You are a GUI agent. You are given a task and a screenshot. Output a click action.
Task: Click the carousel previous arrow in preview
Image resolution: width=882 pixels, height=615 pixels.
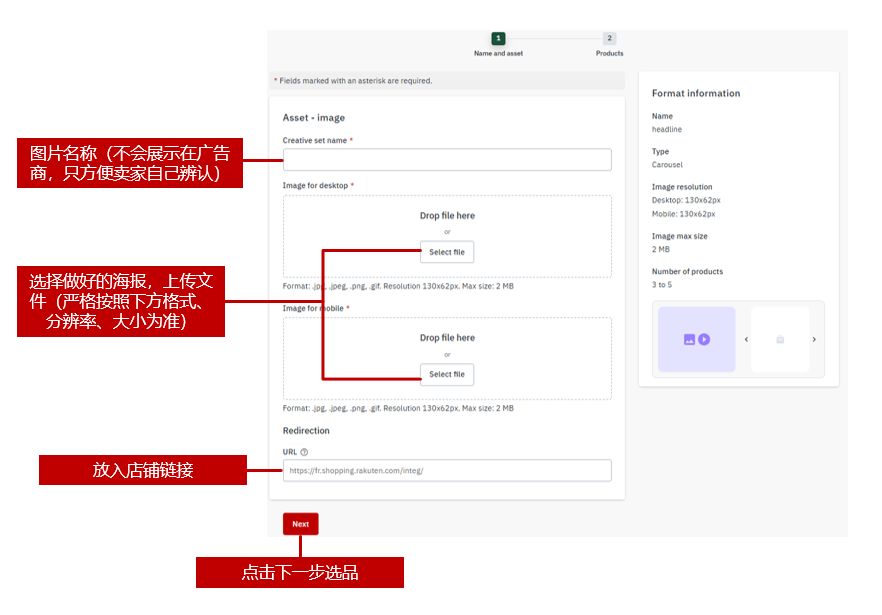[x=746, y=339]
